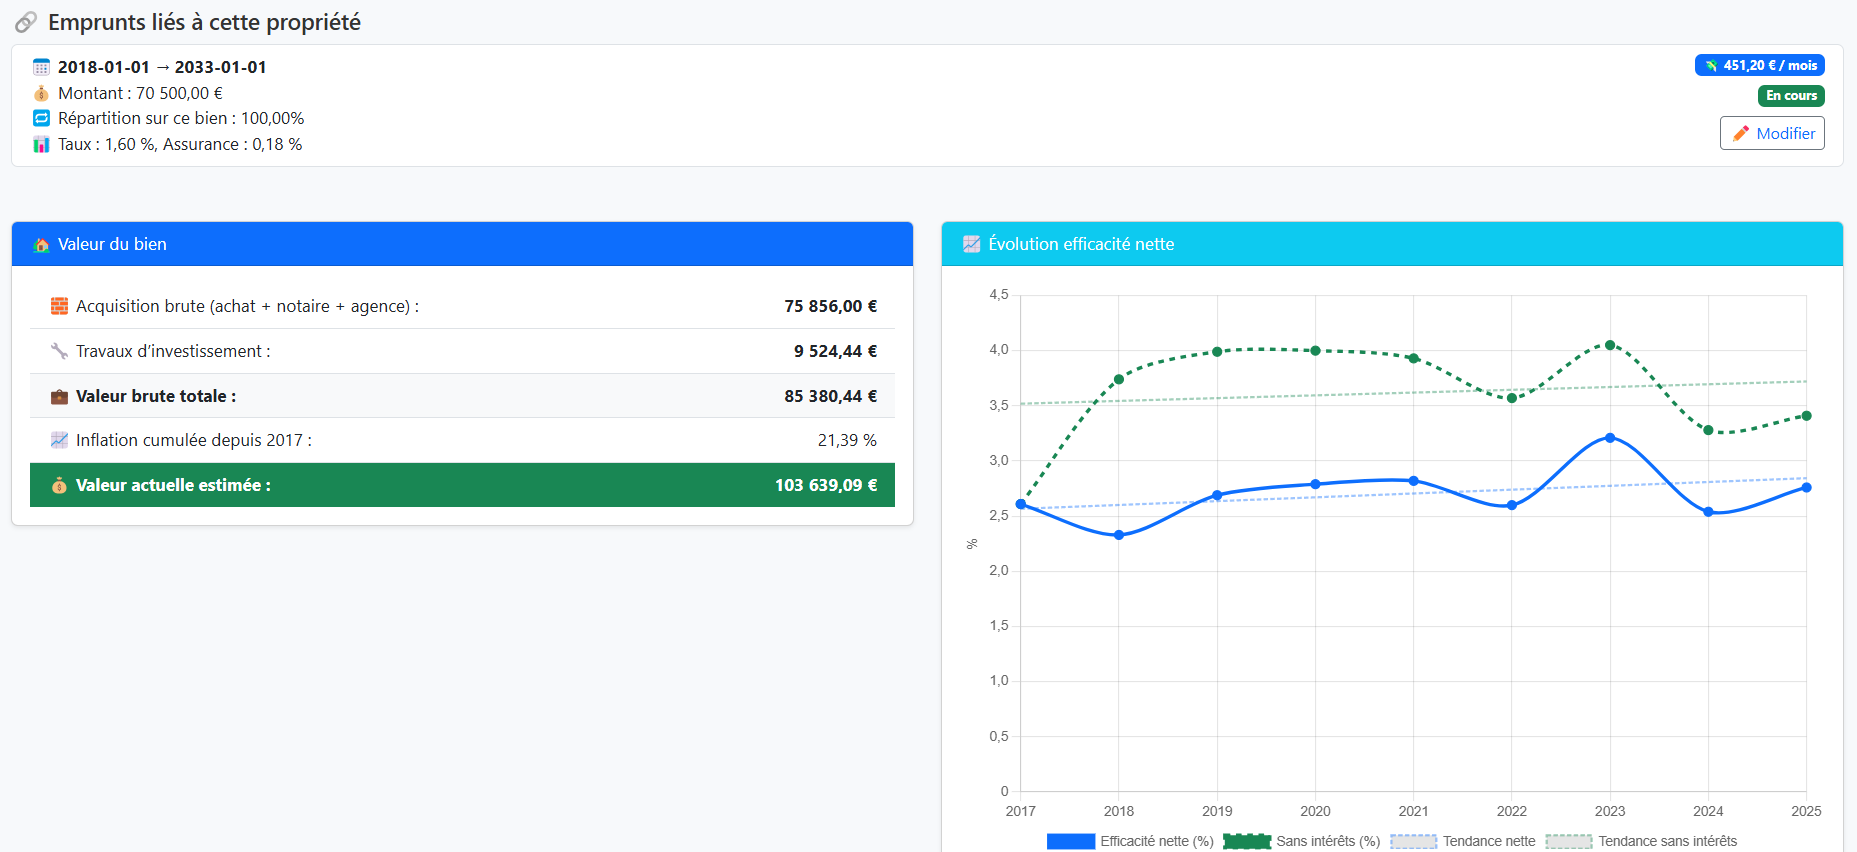The height and width of the screenshot is (852, 1857).
Task: Click the chart icon in Évolution efficacité nette header
Action: coord(971,244)
